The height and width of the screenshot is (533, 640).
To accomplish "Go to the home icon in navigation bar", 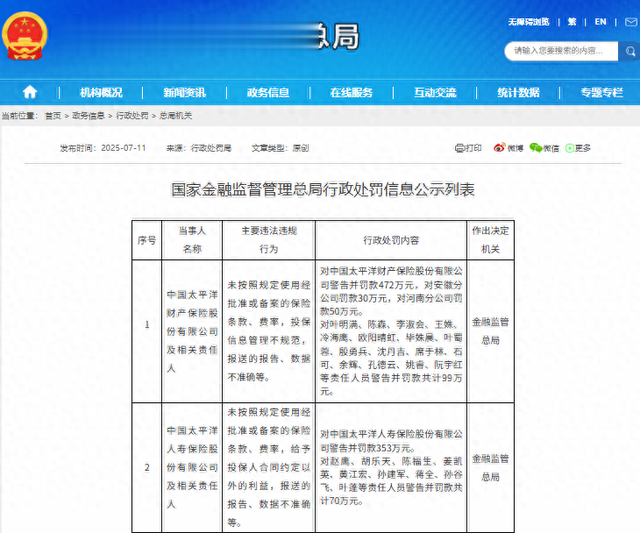I will [x=30, y=92].
